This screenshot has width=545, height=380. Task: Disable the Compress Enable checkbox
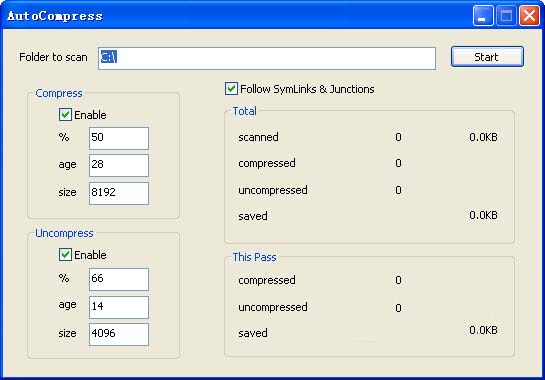click(65, 115)
